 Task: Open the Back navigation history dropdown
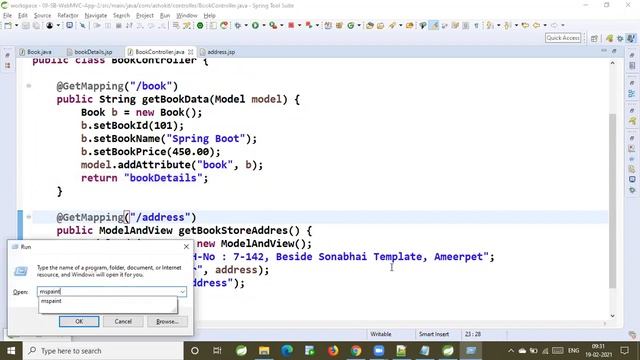[545, 25]
